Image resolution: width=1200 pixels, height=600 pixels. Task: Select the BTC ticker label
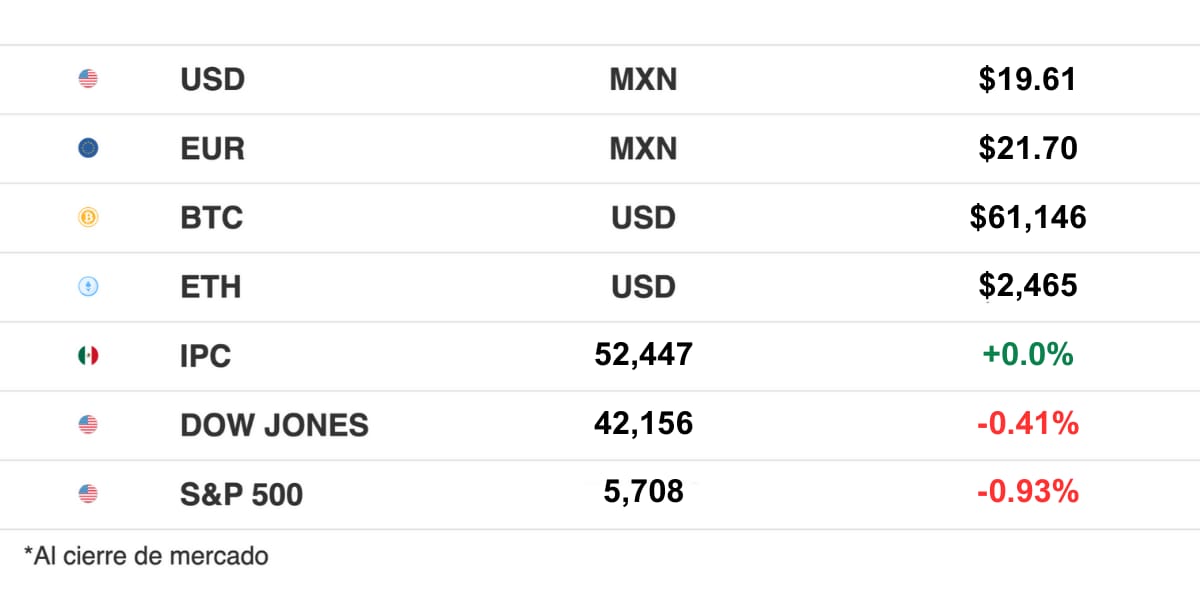pos(211,218)
